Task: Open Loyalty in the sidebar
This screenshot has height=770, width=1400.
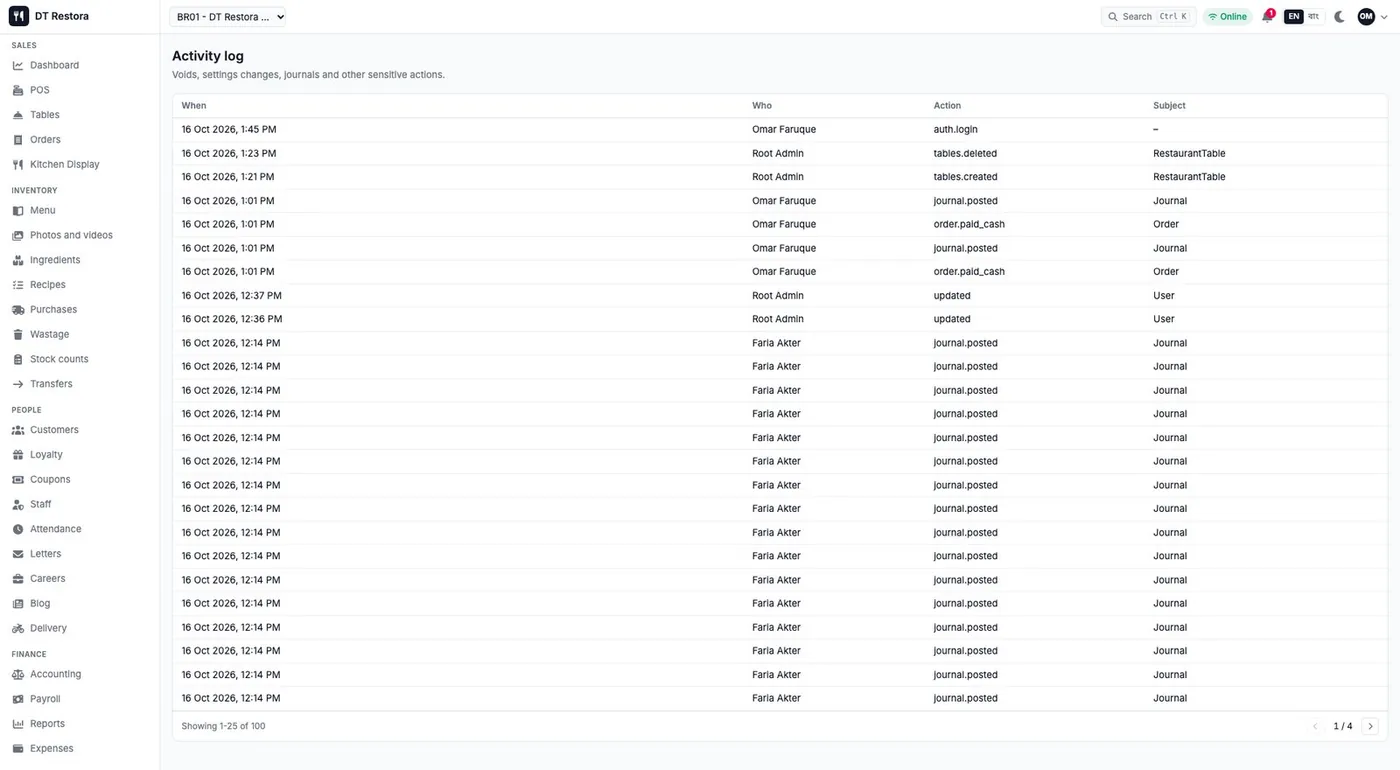Action: pyautogui.click(x=46, y=455)
